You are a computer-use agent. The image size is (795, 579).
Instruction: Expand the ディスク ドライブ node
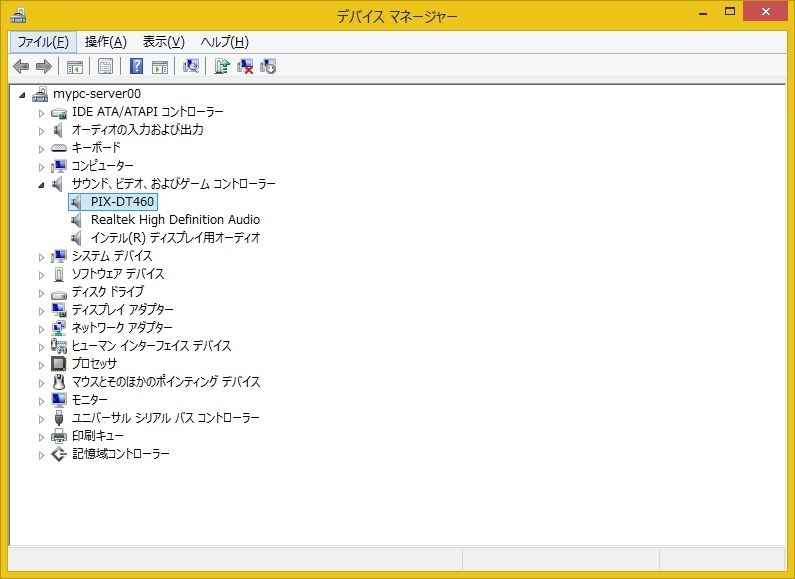click(42, 293)
